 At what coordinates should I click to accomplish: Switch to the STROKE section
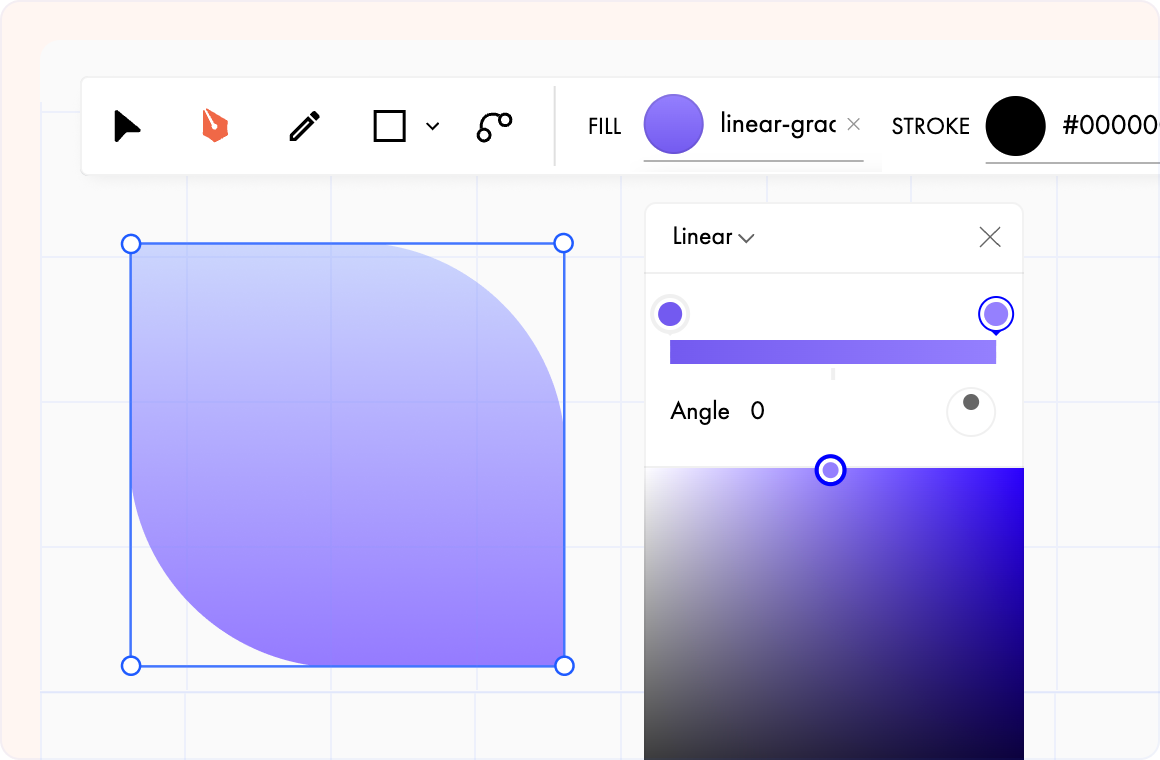click(x=930, y=126)
